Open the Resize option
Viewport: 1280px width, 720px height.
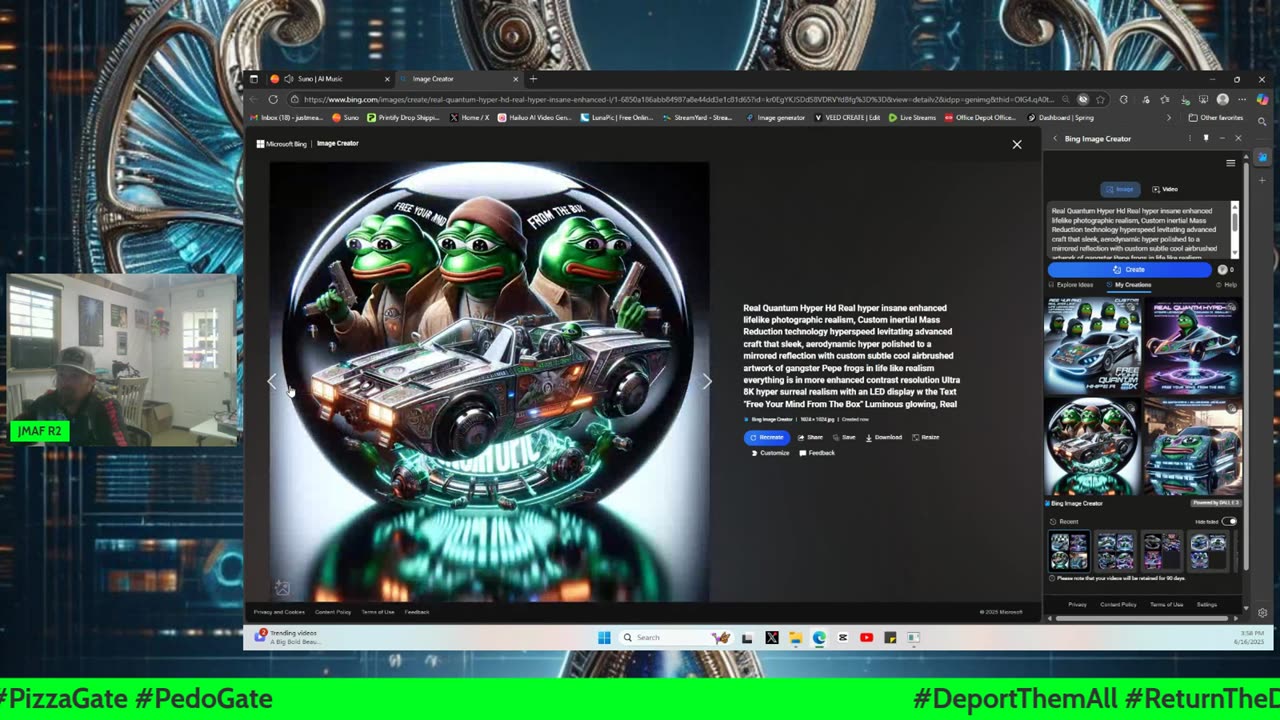(926, 437)
